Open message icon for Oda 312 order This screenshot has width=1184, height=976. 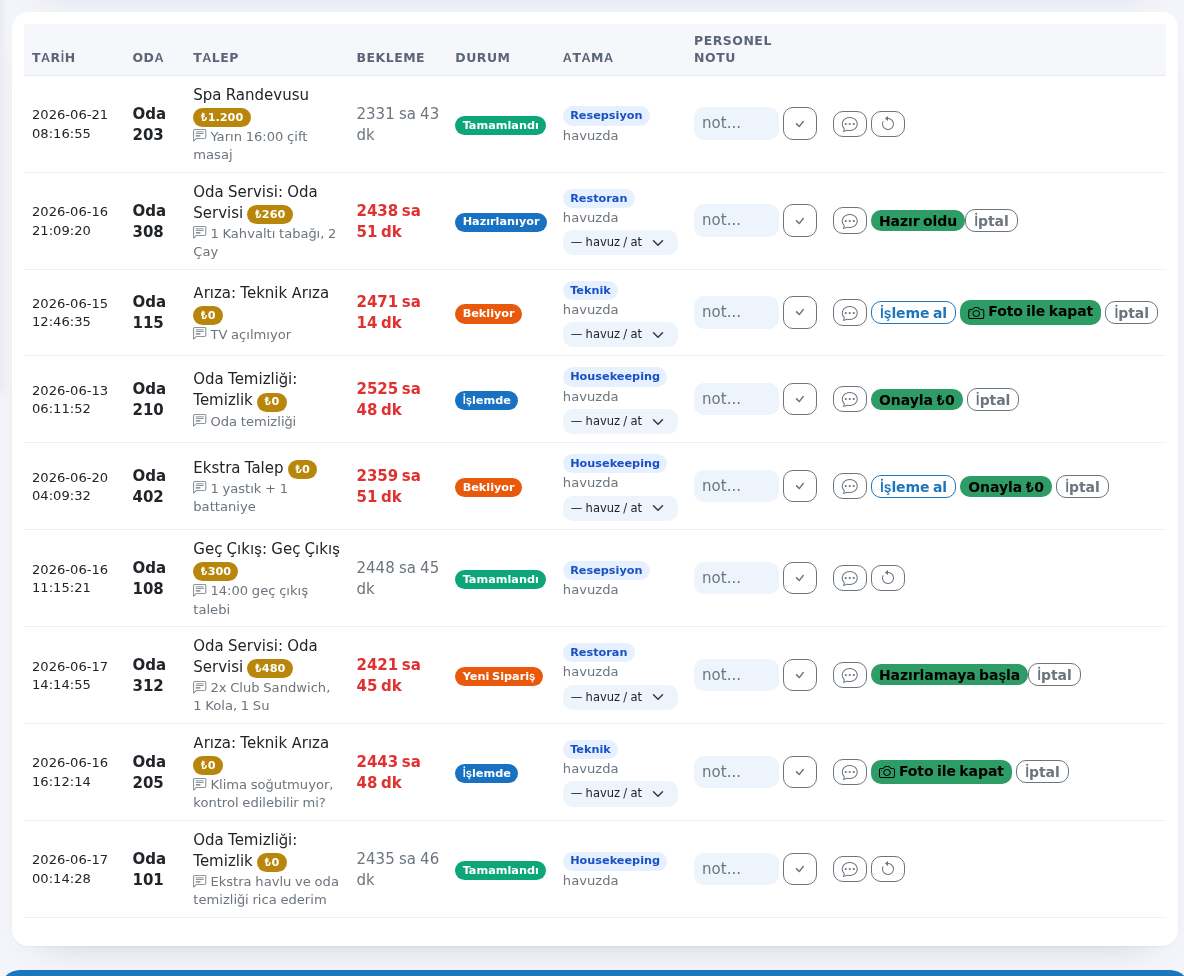click(849, 675)
